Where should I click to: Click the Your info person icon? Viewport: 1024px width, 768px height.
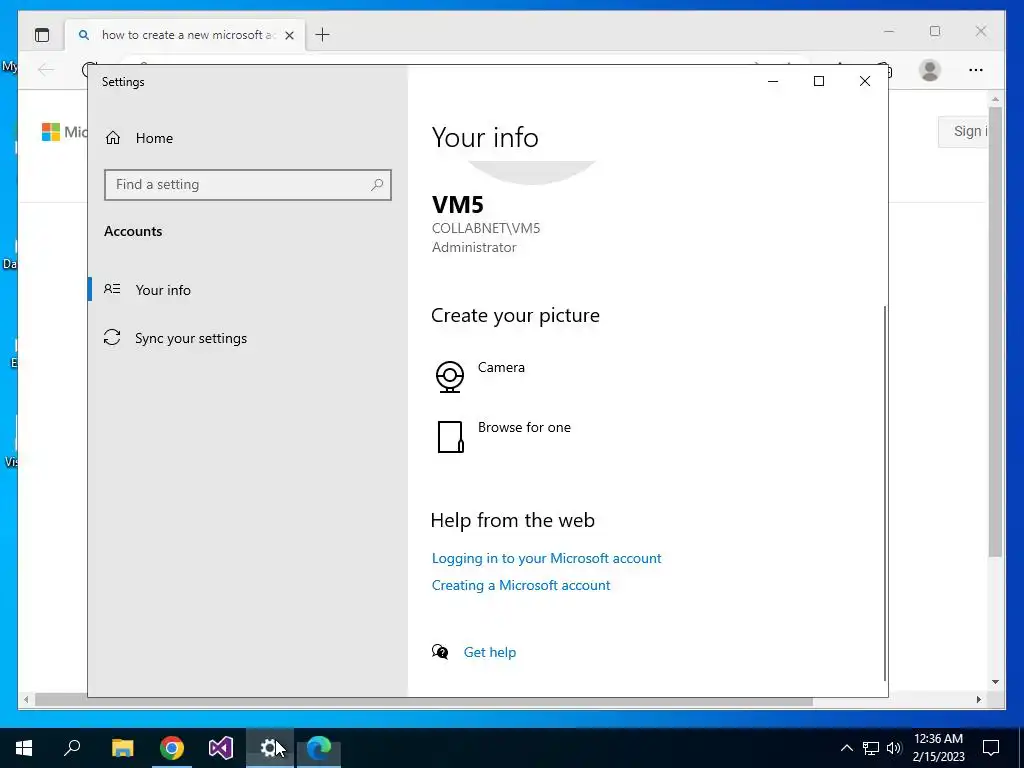coord(112,289)
